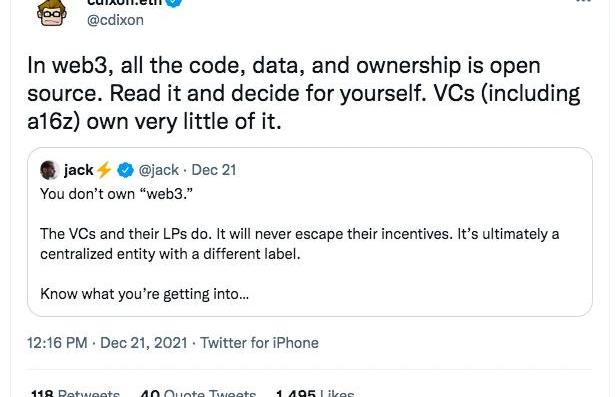Image resolution: width=616 pixels, height=397 pixels.
Task: Click the 12:16 PM Dec 21, 2021 timestamp
Action: (x=107, y=343)
